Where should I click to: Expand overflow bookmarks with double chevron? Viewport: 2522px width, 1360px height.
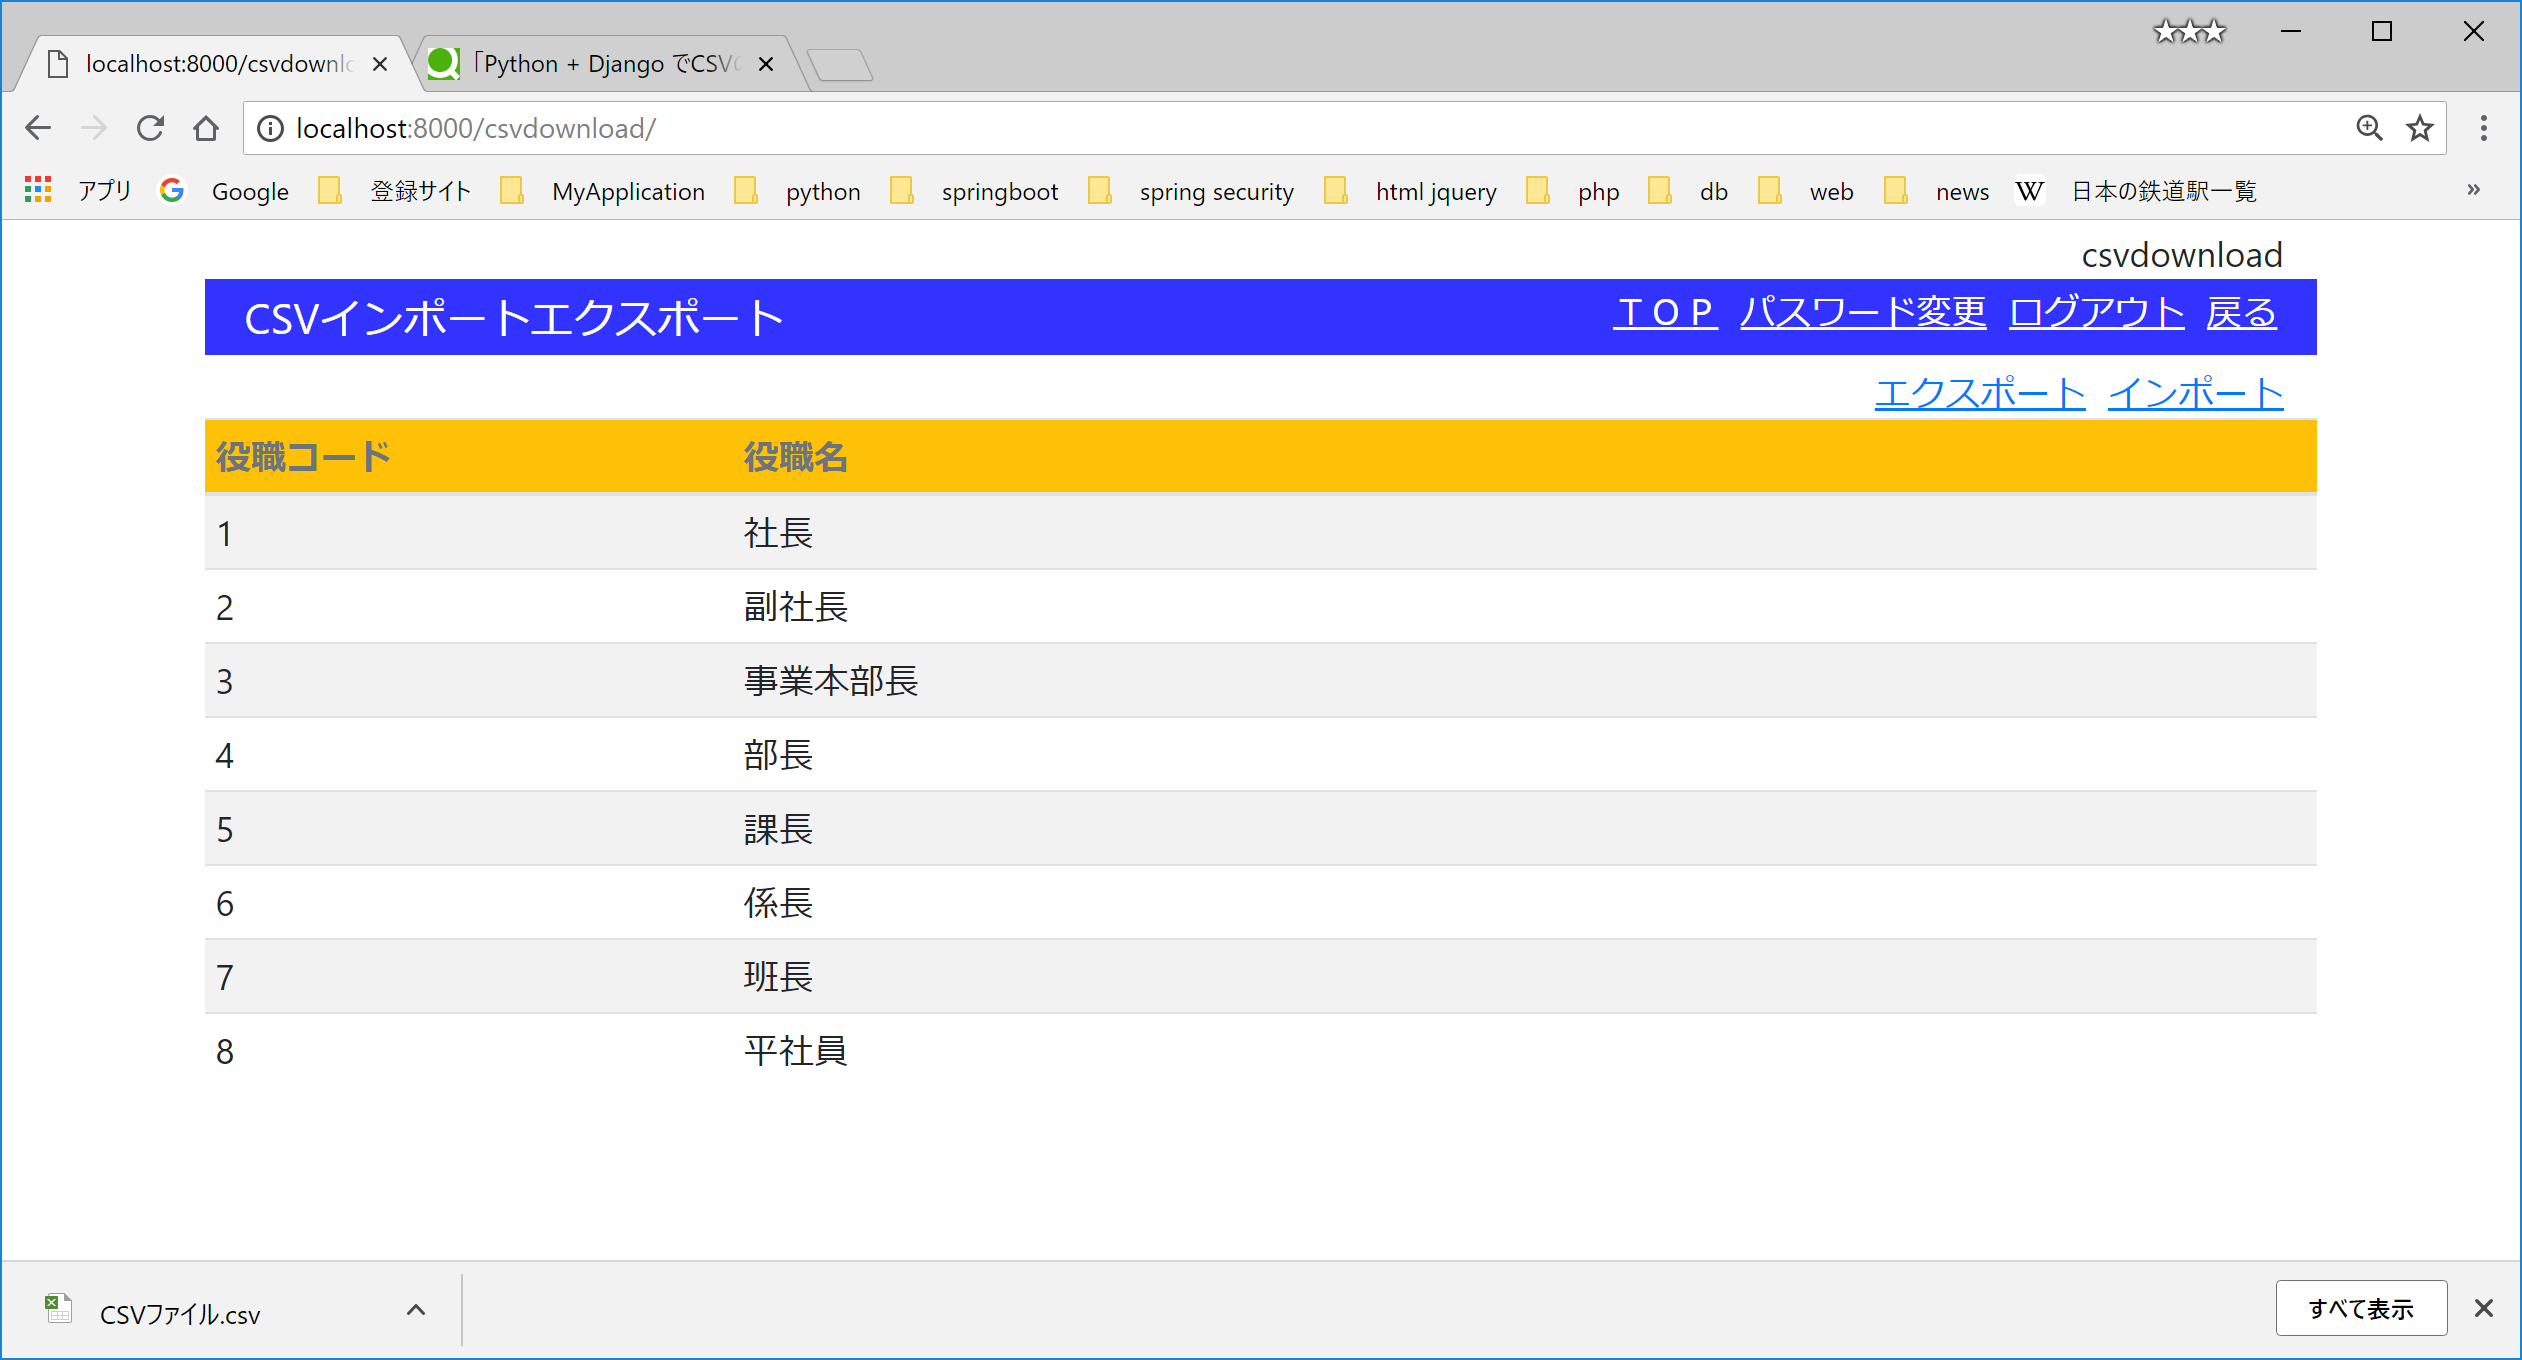[x=2474, y=190]
